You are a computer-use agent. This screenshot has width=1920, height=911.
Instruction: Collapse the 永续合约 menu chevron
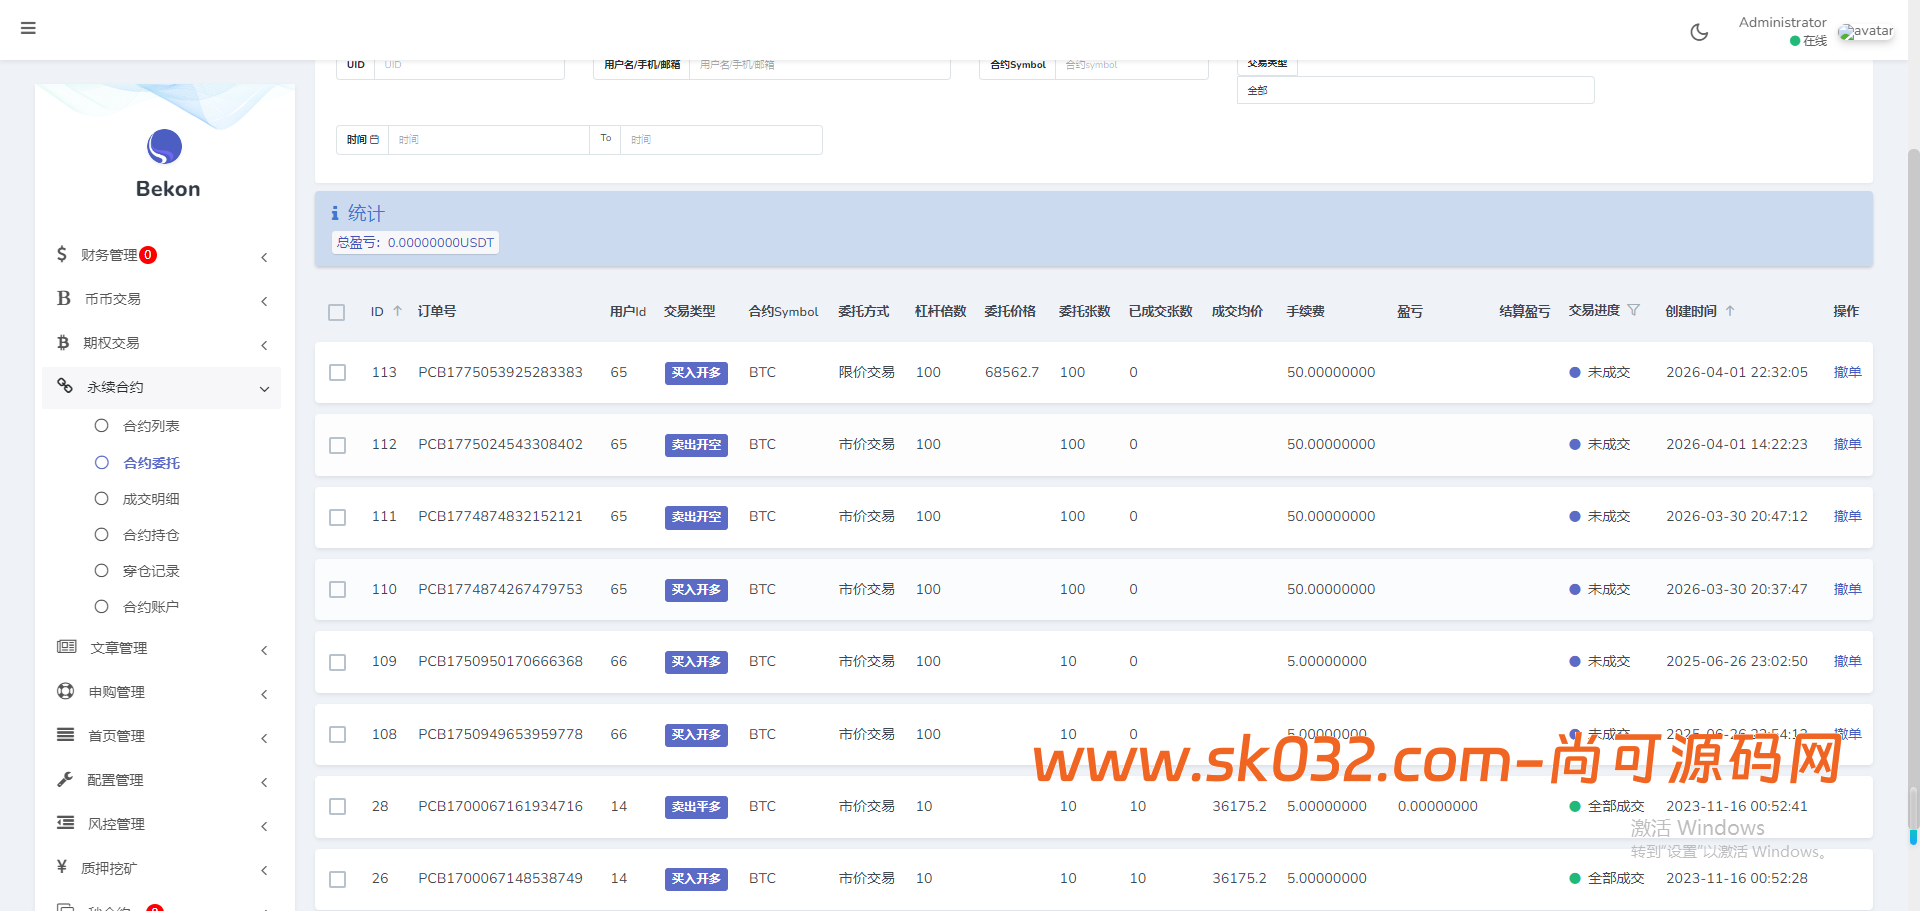pyautogui.click(x=264, y=389)
